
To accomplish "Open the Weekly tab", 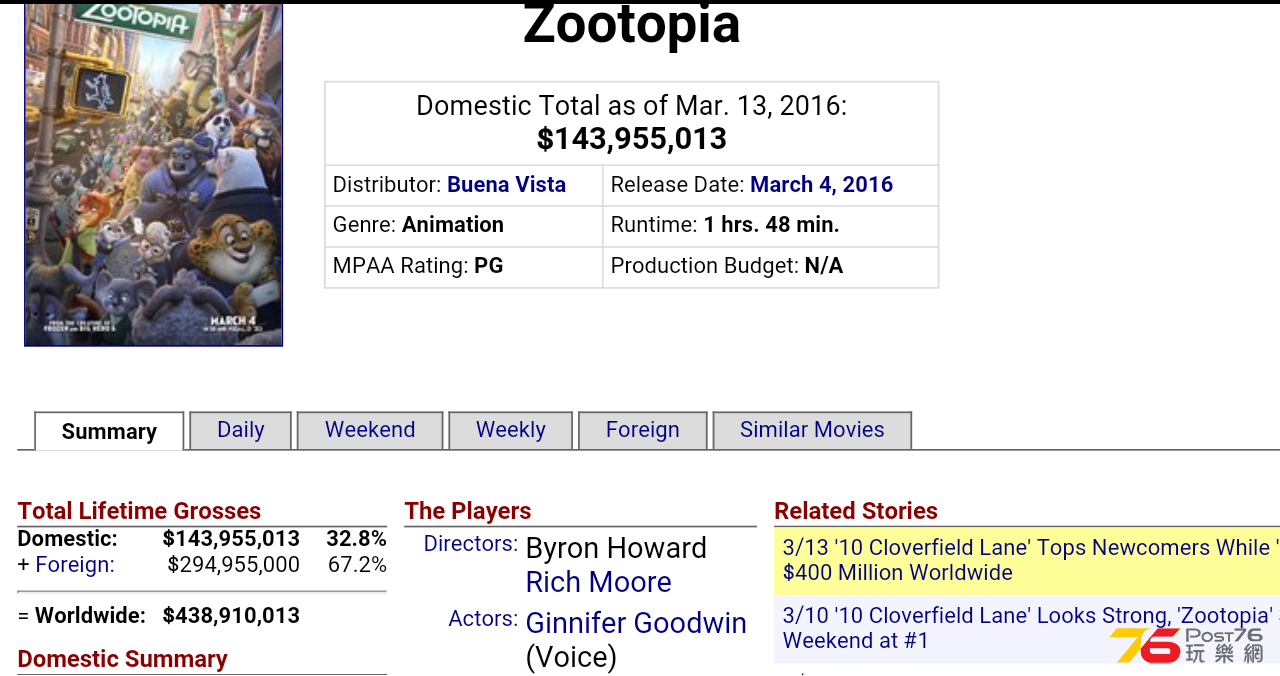I will click(x=510, y=430).
